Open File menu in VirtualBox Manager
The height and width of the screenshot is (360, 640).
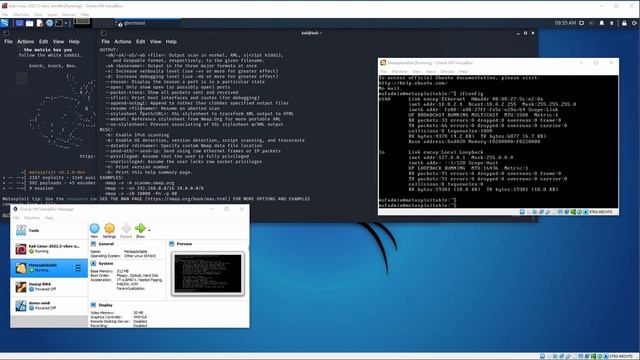[16, 218]
